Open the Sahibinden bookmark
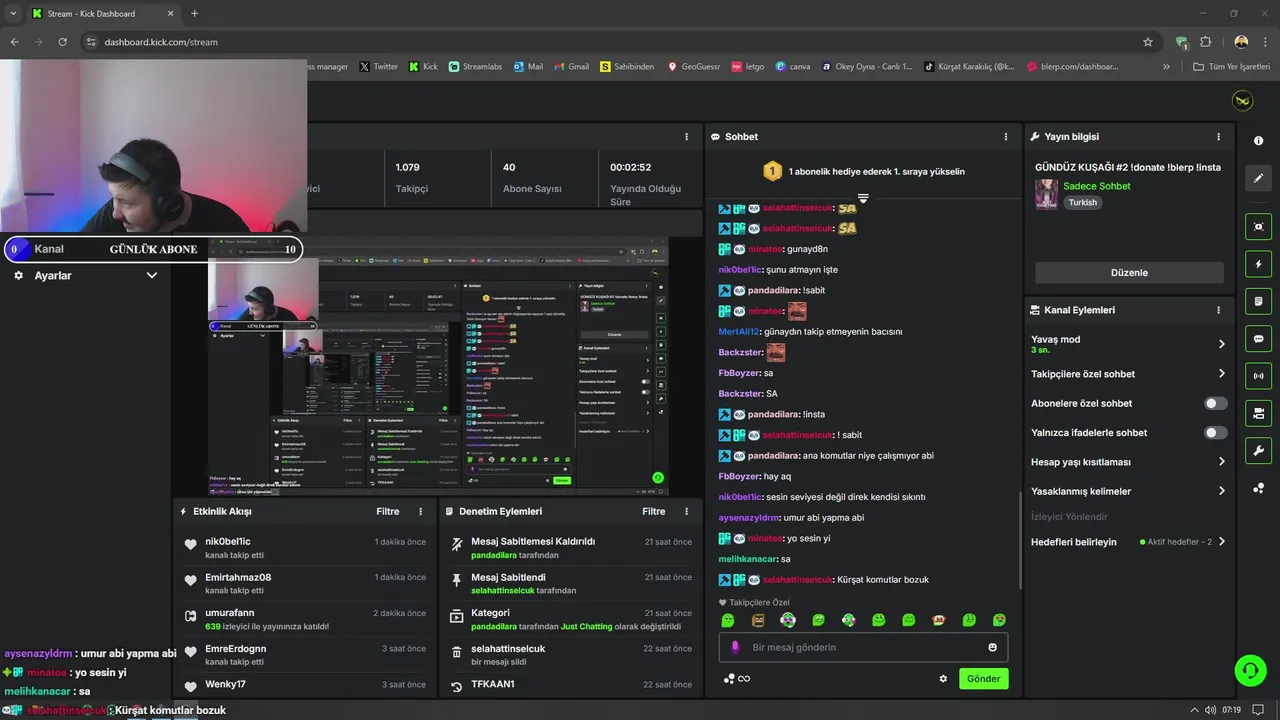The height and width of the screenshot is (720, 1280). (627, 67)
